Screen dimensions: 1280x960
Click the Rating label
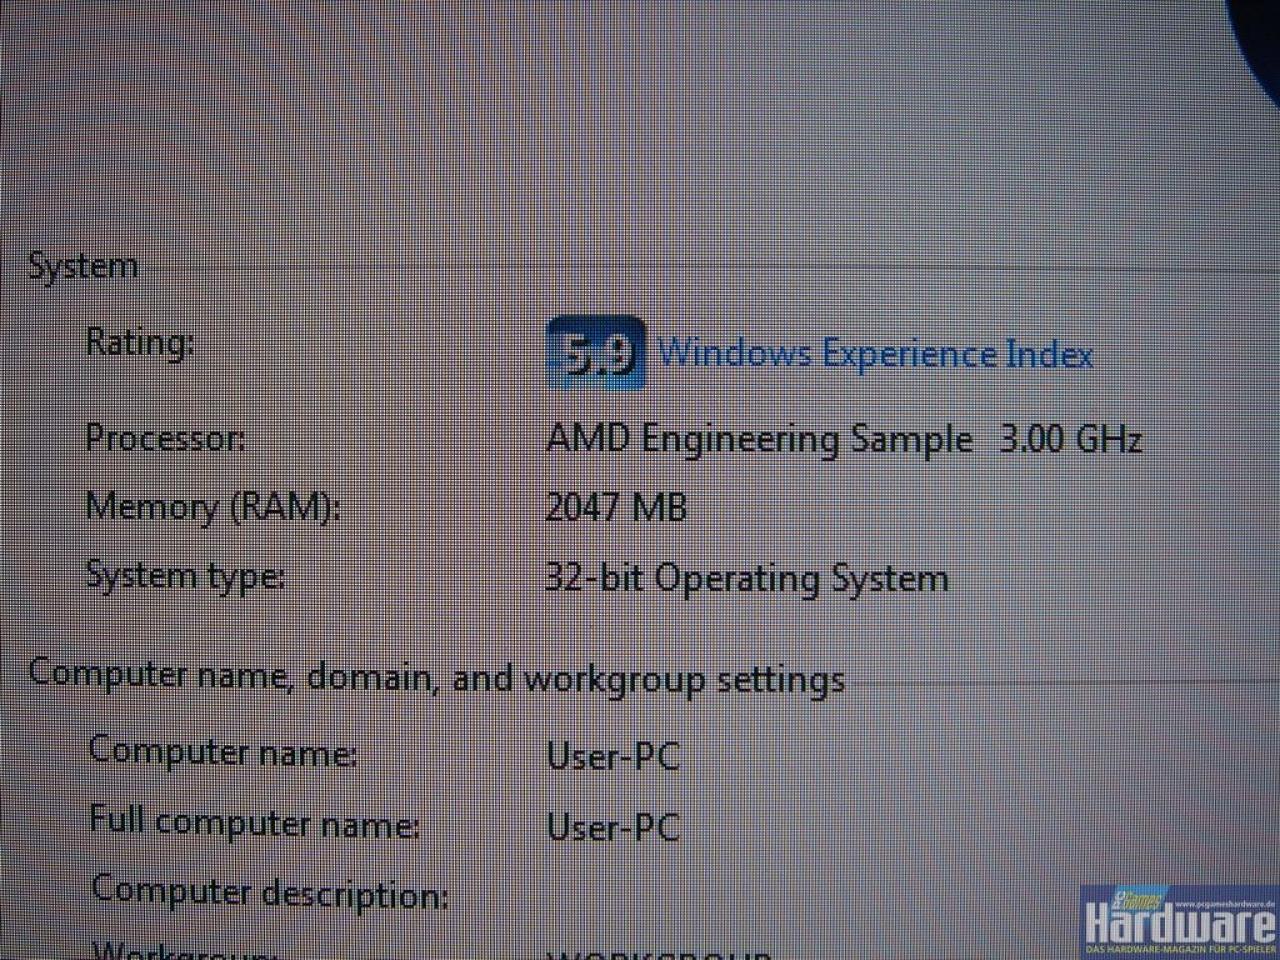pos(139,342)
